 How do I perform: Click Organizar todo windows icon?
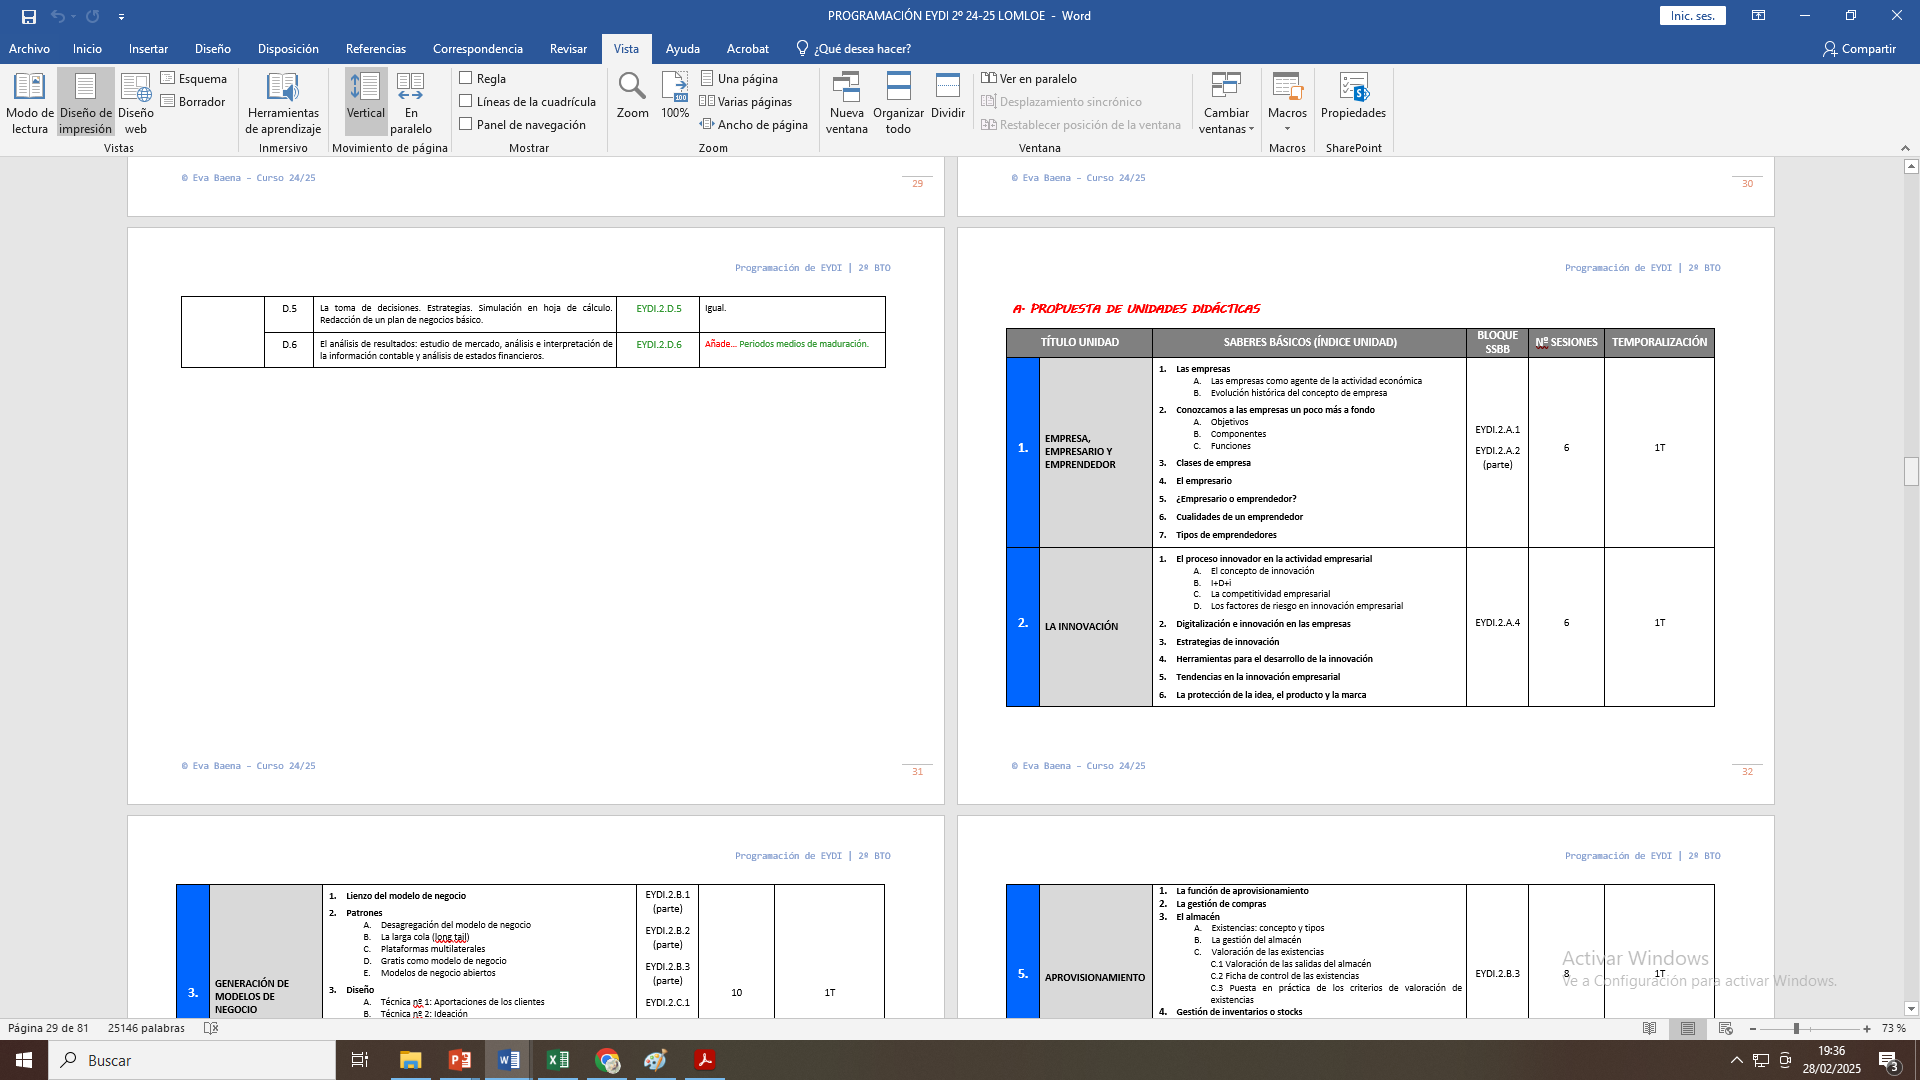pos(898,88)
